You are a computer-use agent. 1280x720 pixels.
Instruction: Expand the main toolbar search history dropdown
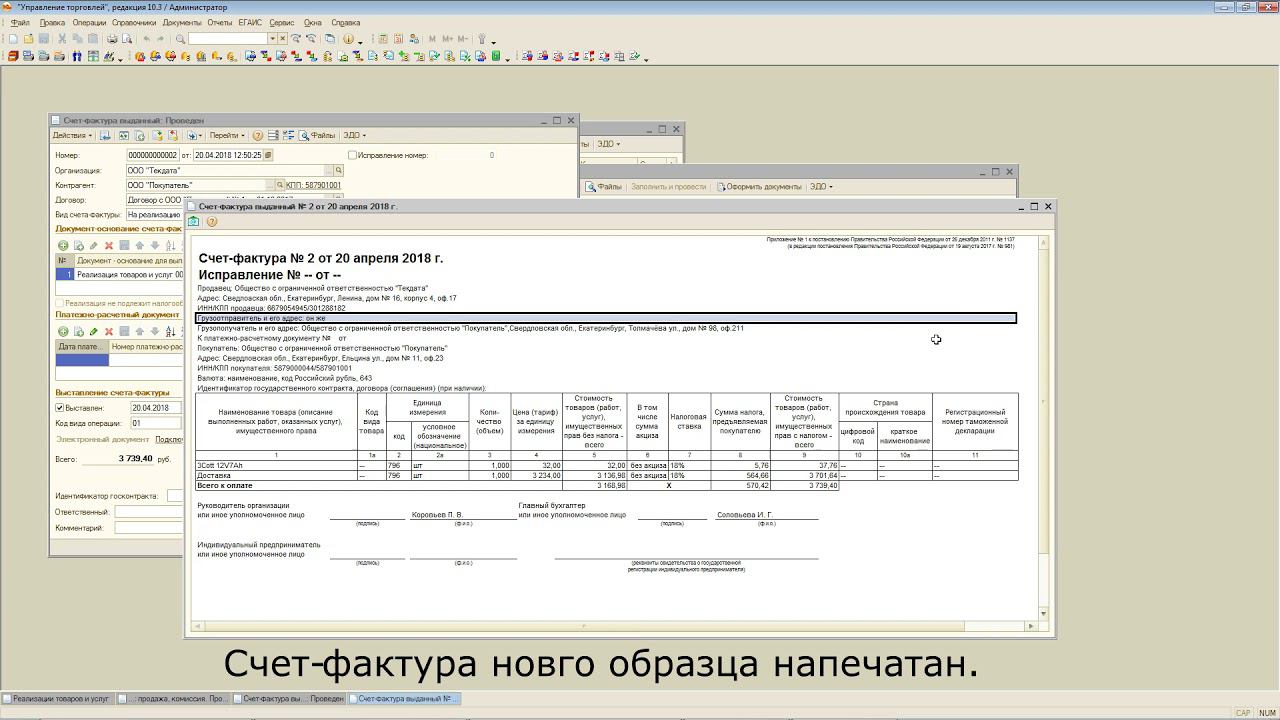[x=272, y=39]
